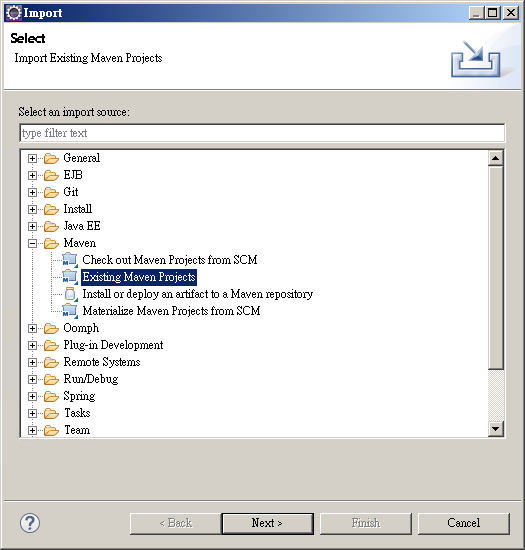525x550 pixels.
Task: Click the scroll down arrow of the list
Action: (496, 429)
